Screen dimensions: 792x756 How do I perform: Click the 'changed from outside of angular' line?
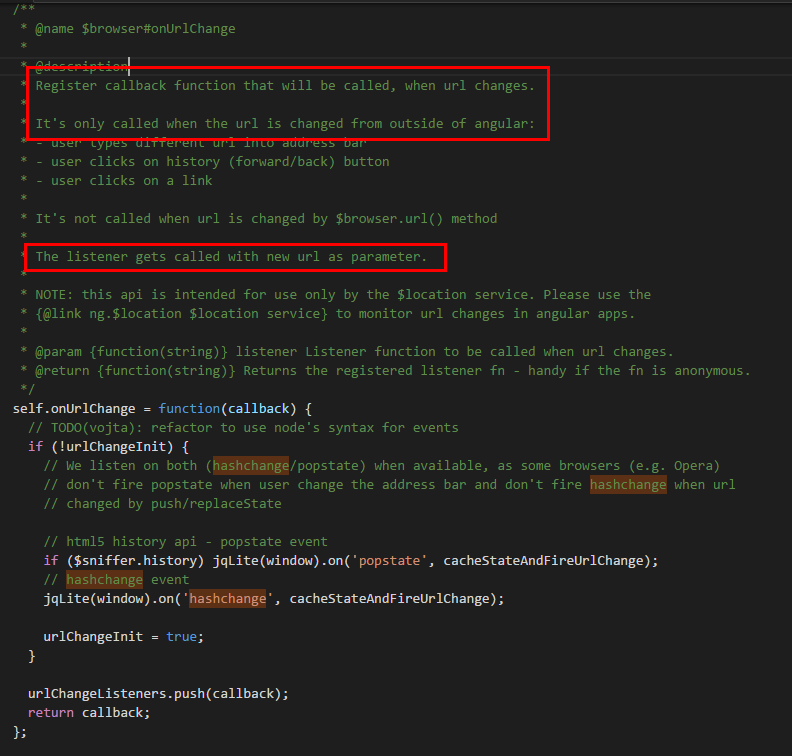[285, 123]
